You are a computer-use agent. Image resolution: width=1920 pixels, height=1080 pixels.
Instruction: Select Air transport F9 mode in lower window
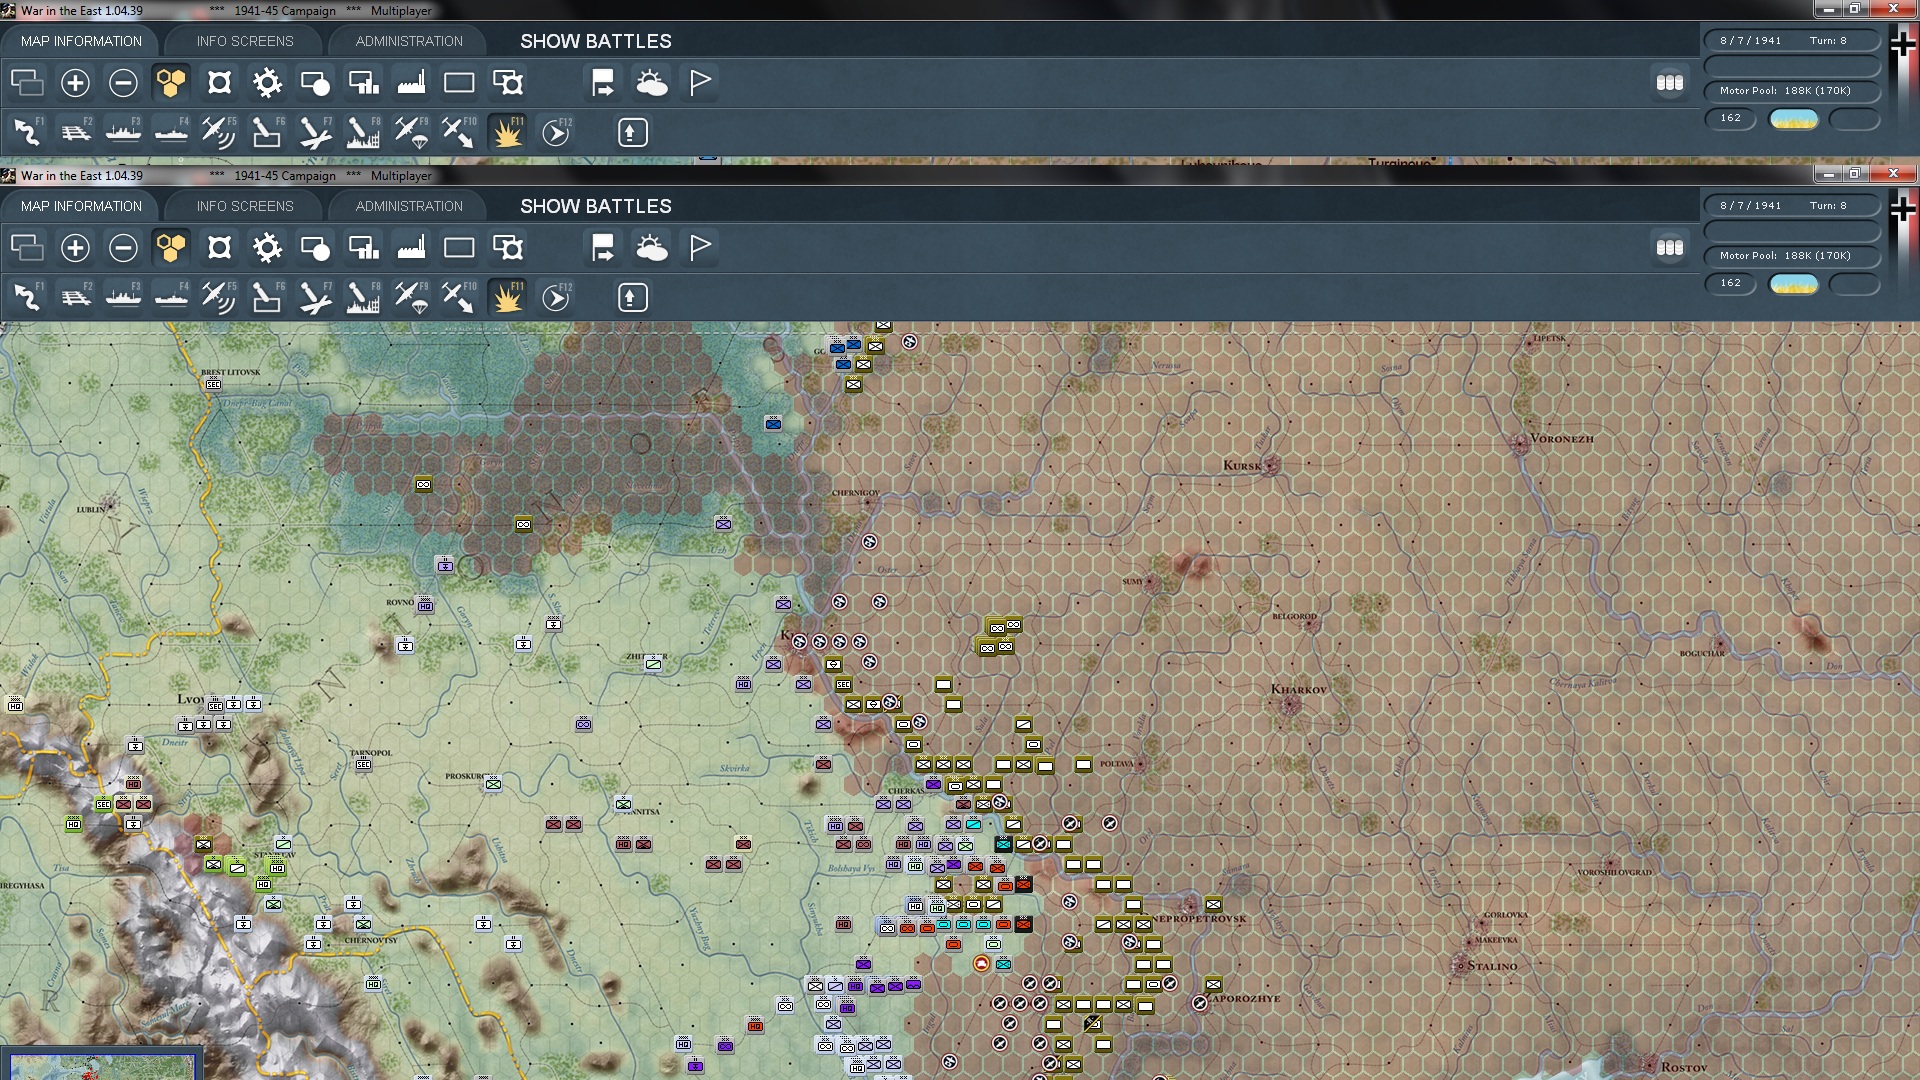[x=411, y=298]
